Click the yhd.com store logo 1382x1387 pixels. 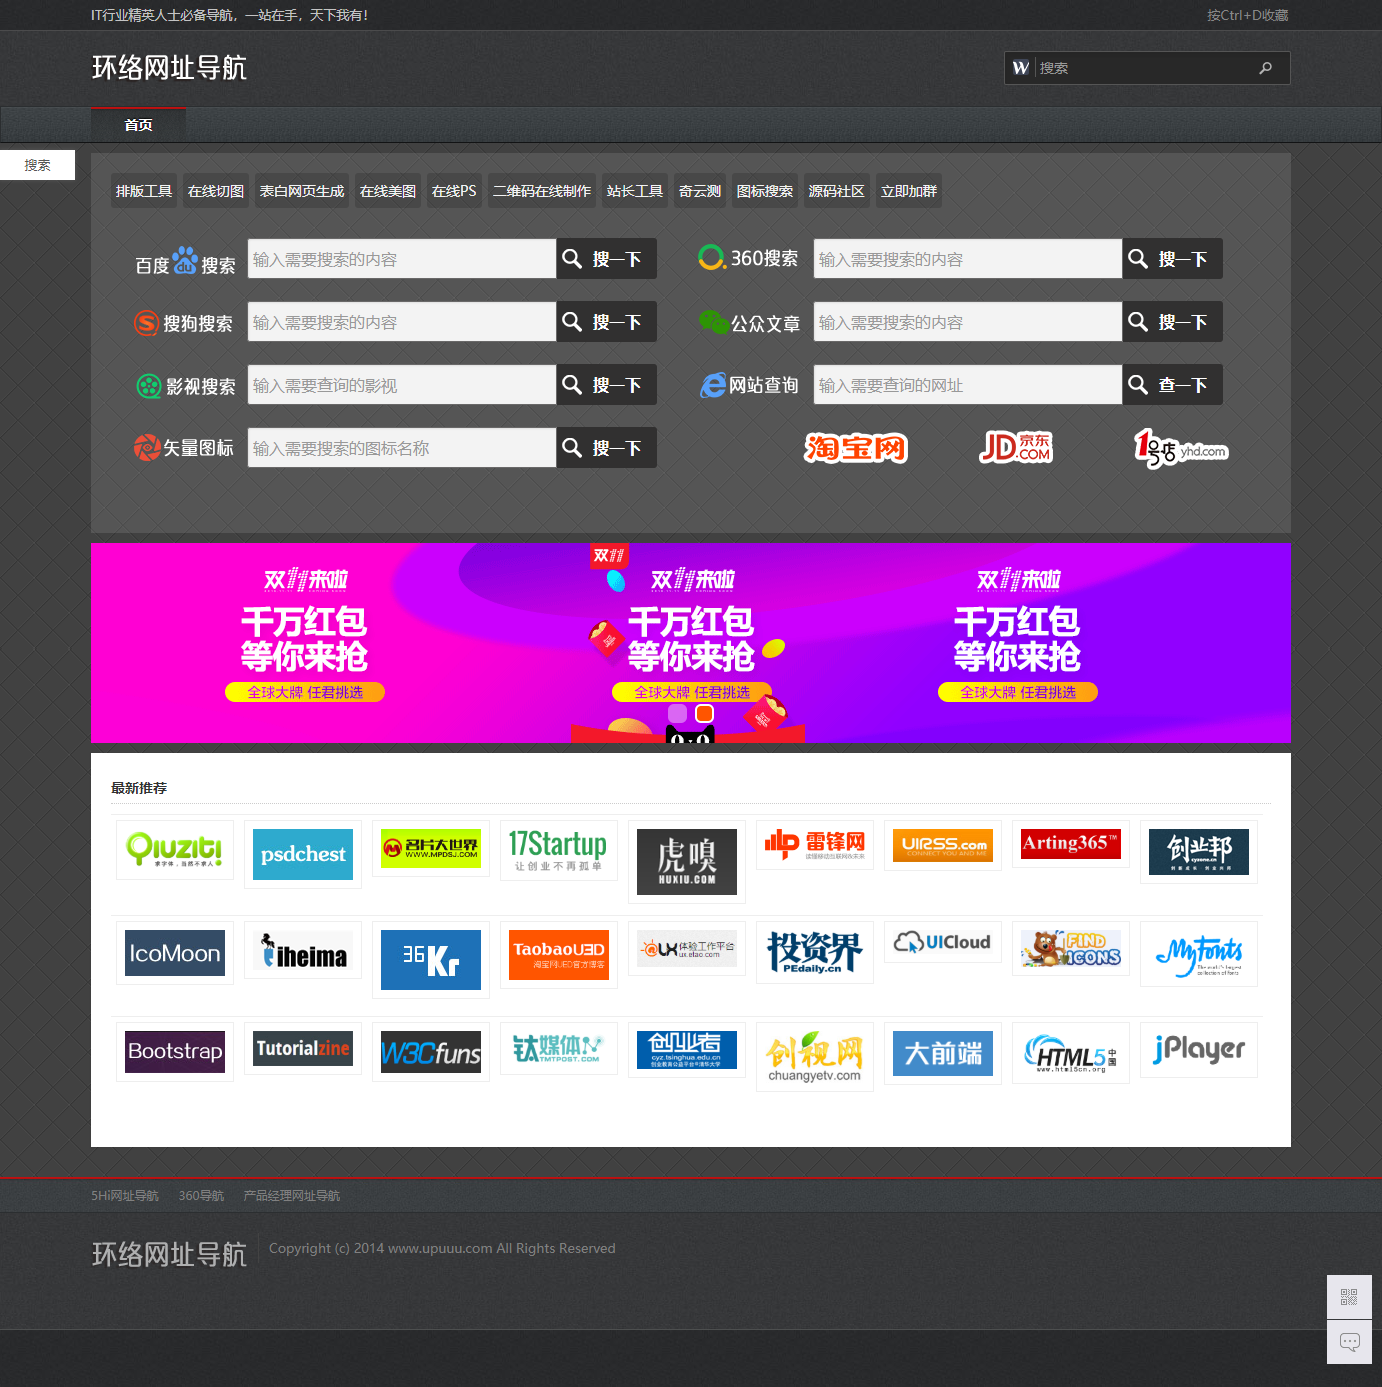click(1180, 449)
